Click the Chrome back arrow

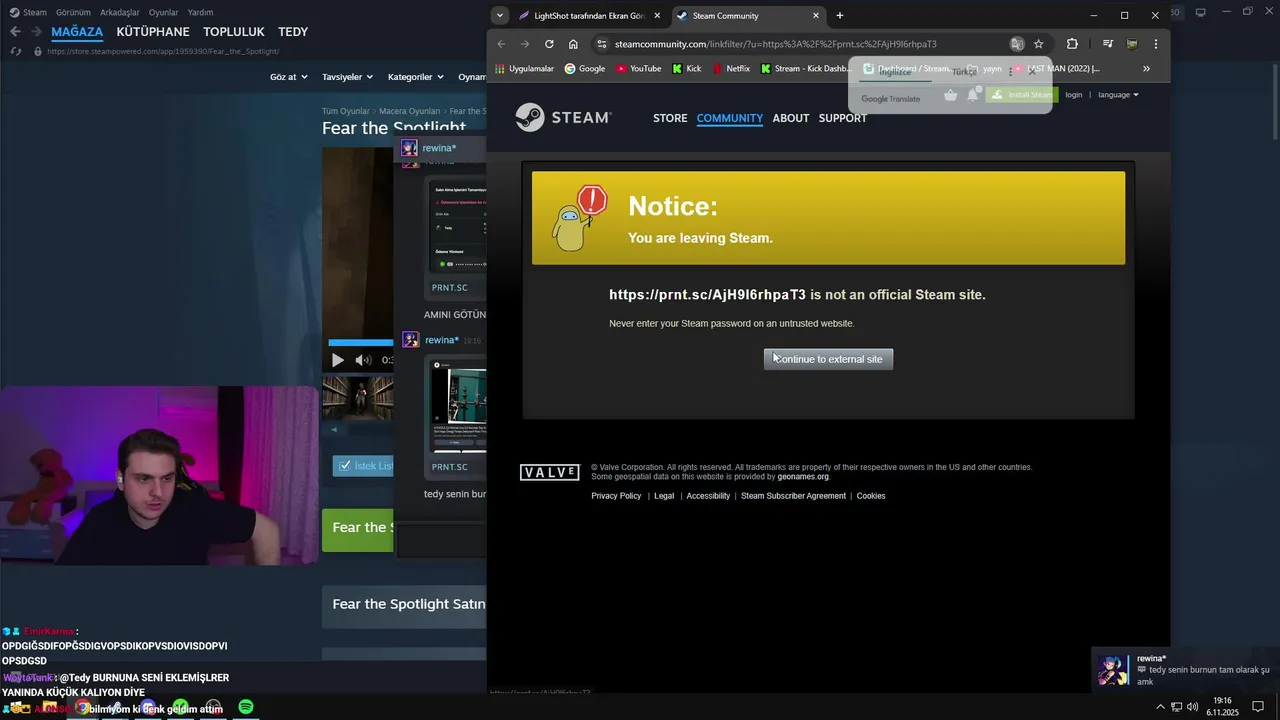[x=502, y=44]
